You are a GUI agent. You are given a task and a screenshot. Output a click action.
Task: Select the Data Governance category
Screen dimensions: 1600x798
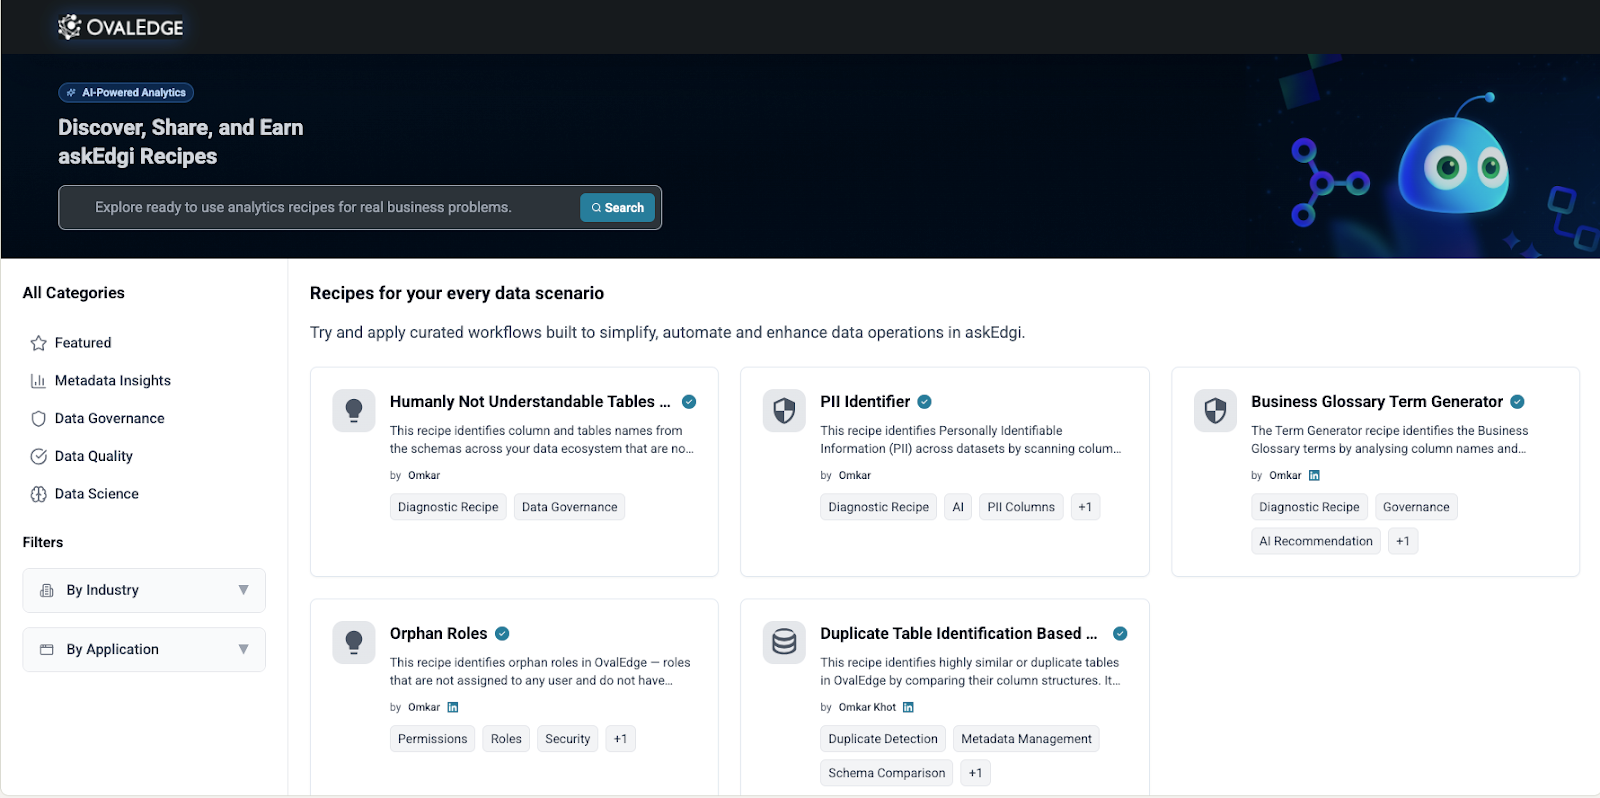pos(109,419)
